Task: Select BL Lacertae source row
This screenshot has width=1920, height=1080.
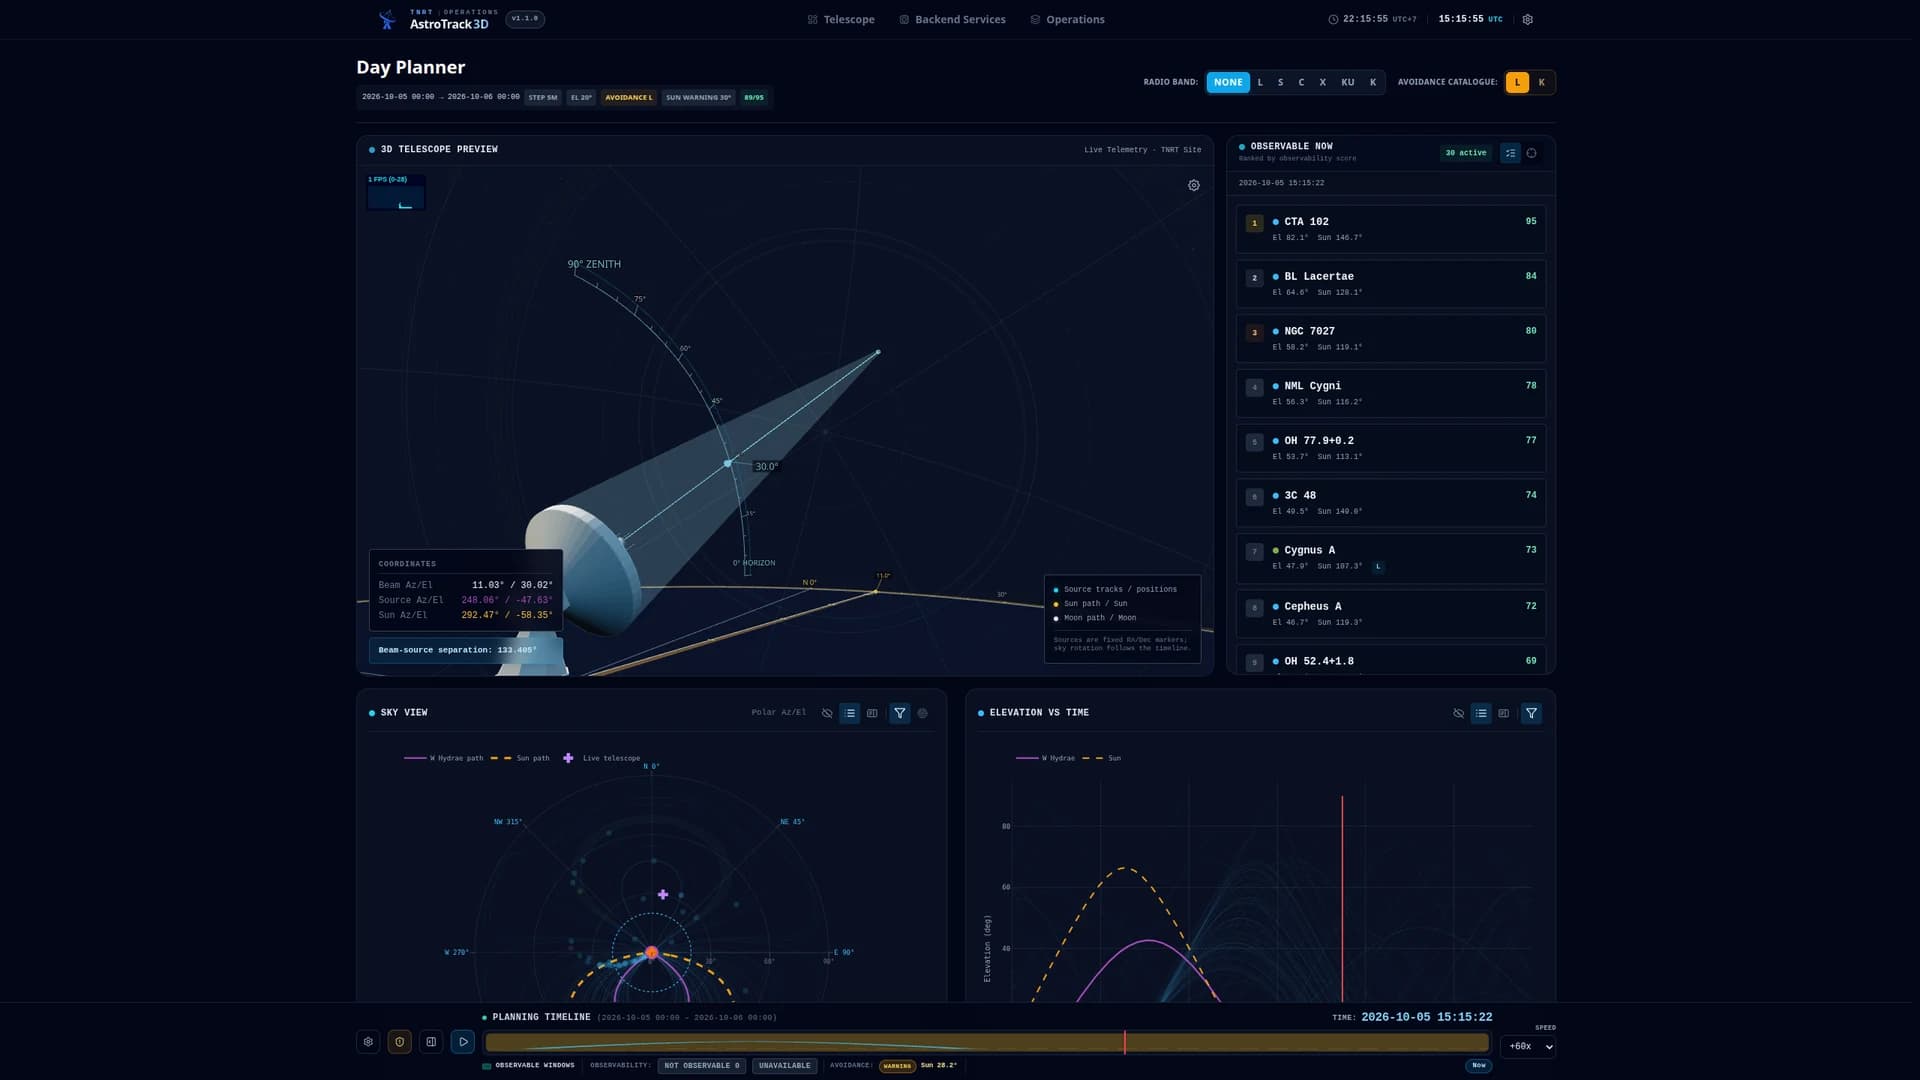Action: 1391,284
